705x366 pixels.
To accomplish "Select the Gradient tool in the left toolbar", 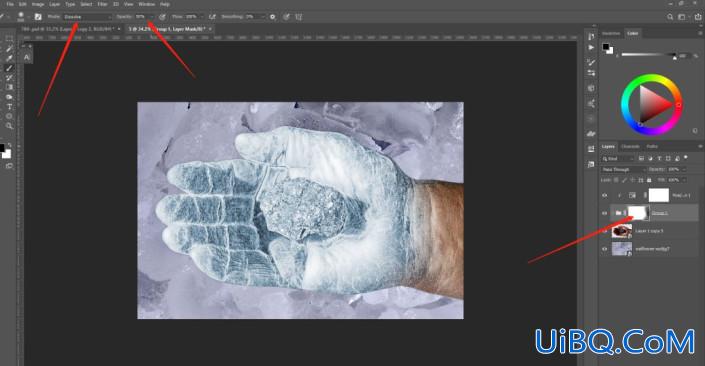I will (x=9, y=87).
